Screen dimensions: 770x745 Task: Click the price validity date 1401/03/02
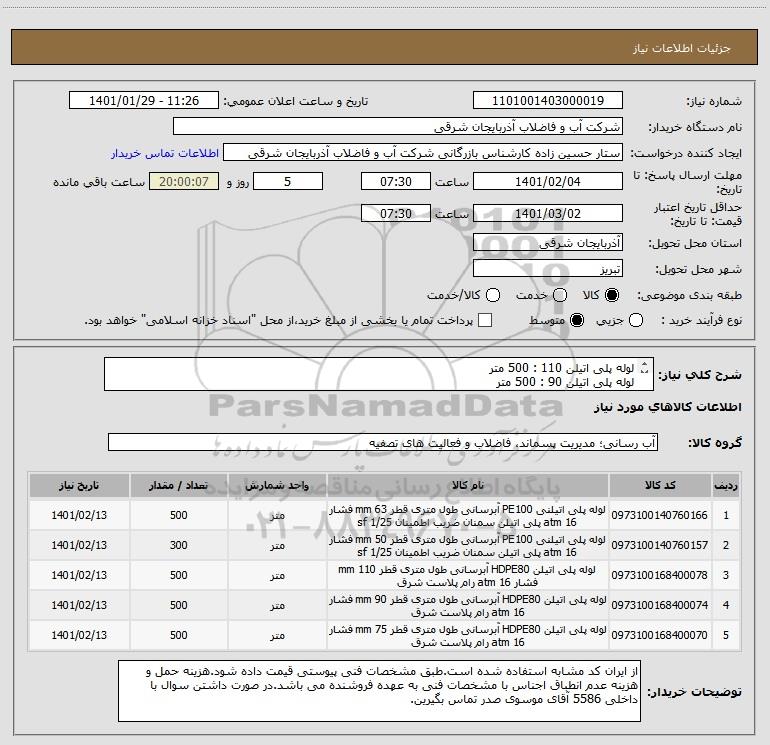(x=548, y=213)
